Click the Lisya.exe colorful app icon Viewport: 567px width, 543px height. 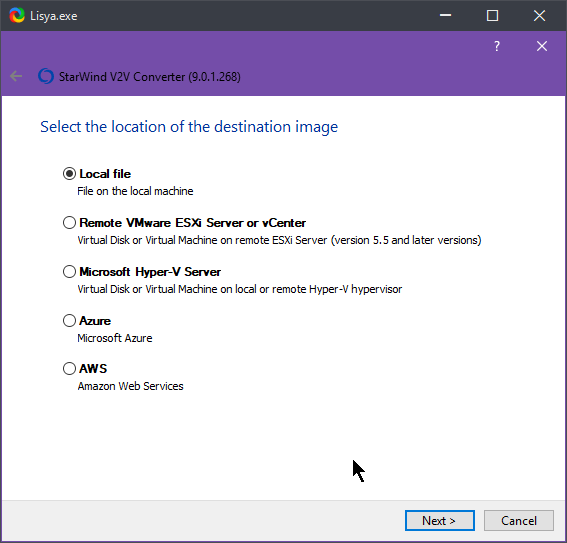point(17,16)
